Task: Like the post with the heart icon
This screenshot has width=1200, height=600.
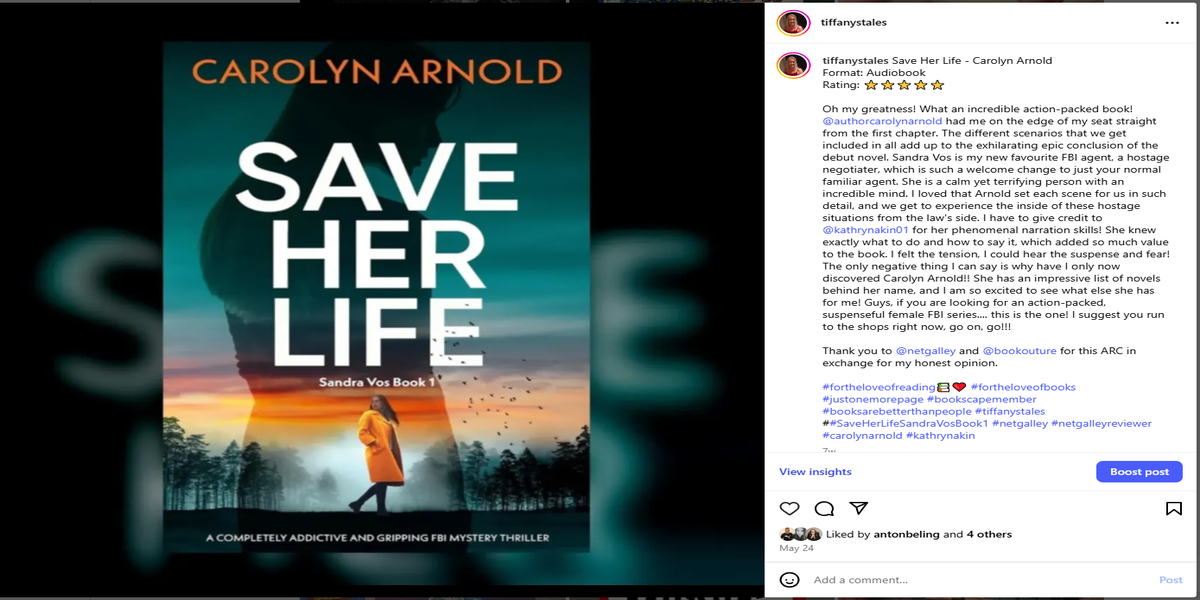Action: pyautogui.click(x=789, y=508)
